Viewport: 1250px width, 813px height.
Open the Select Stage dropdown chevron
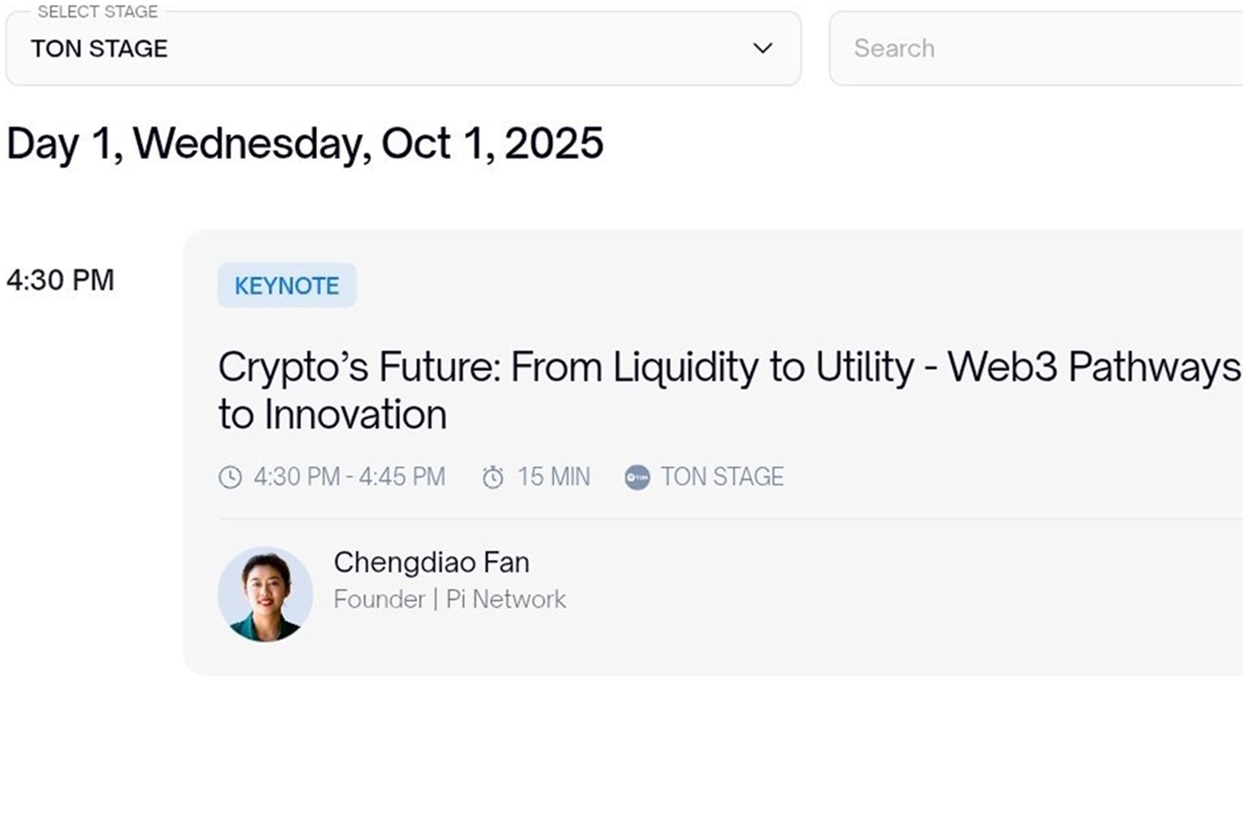click(x=763, y=48)
